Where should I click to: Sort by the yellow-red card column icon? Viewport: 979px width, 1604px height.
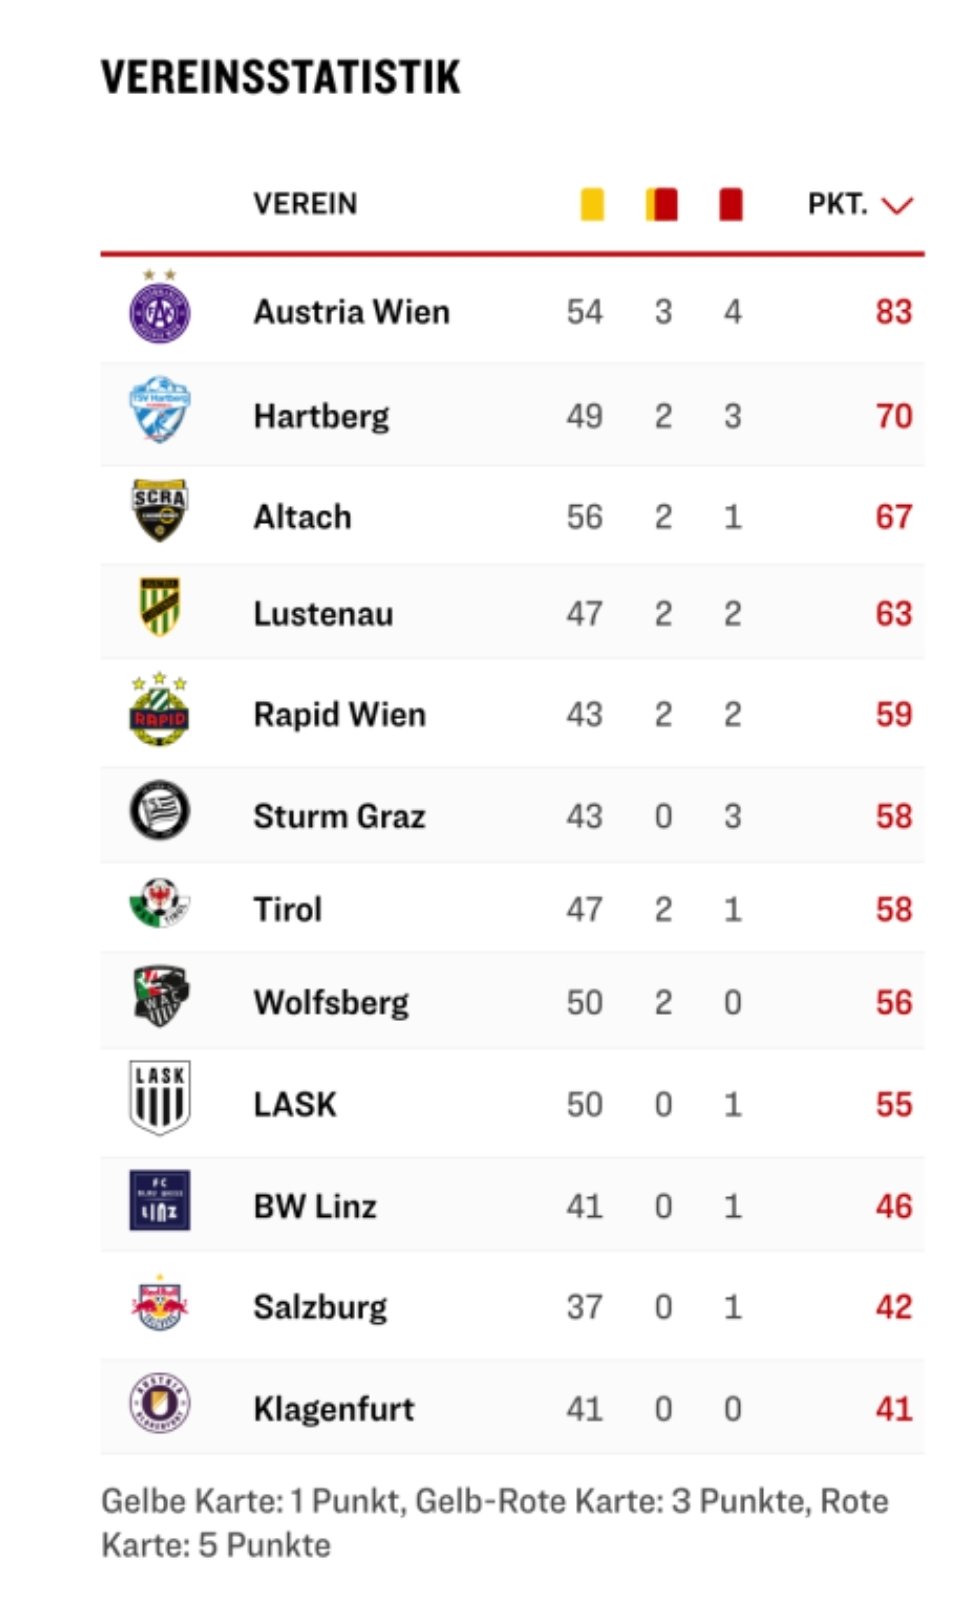(x=662, y=204)
